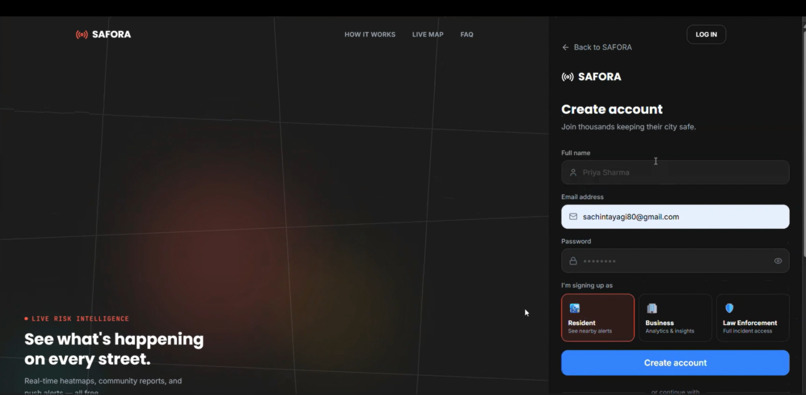Click the Business building icon
806x395 pixels.
(652, 308)
